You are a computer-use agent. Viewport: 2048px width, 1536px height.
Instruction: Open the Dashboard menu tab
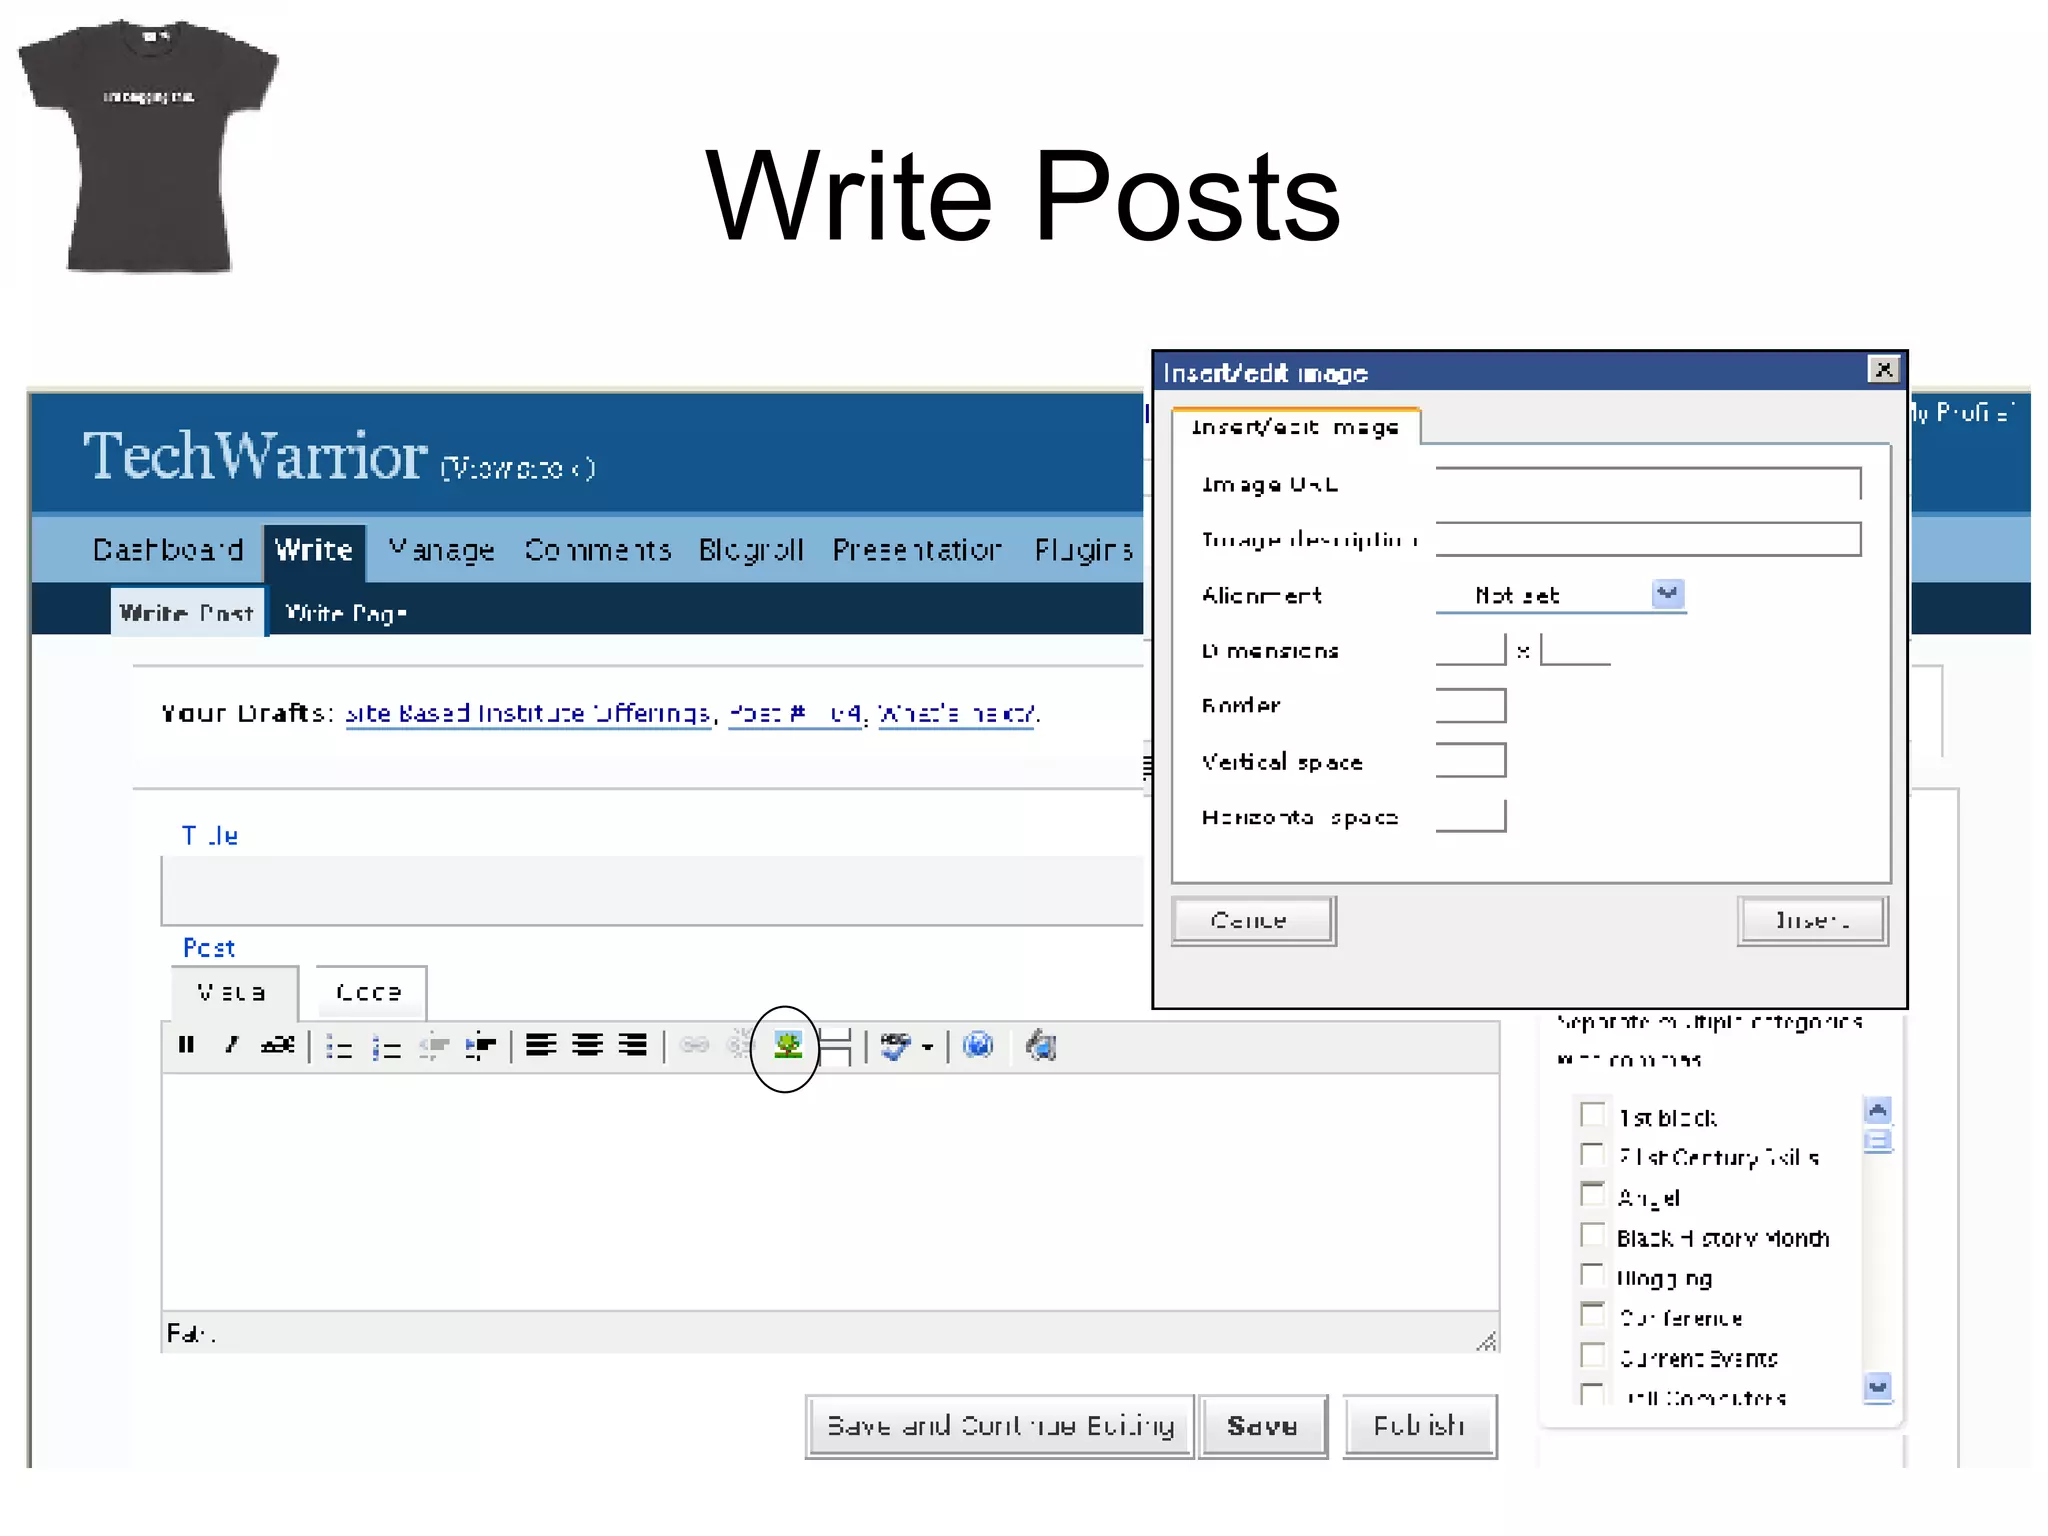click(x=168, y=550)
